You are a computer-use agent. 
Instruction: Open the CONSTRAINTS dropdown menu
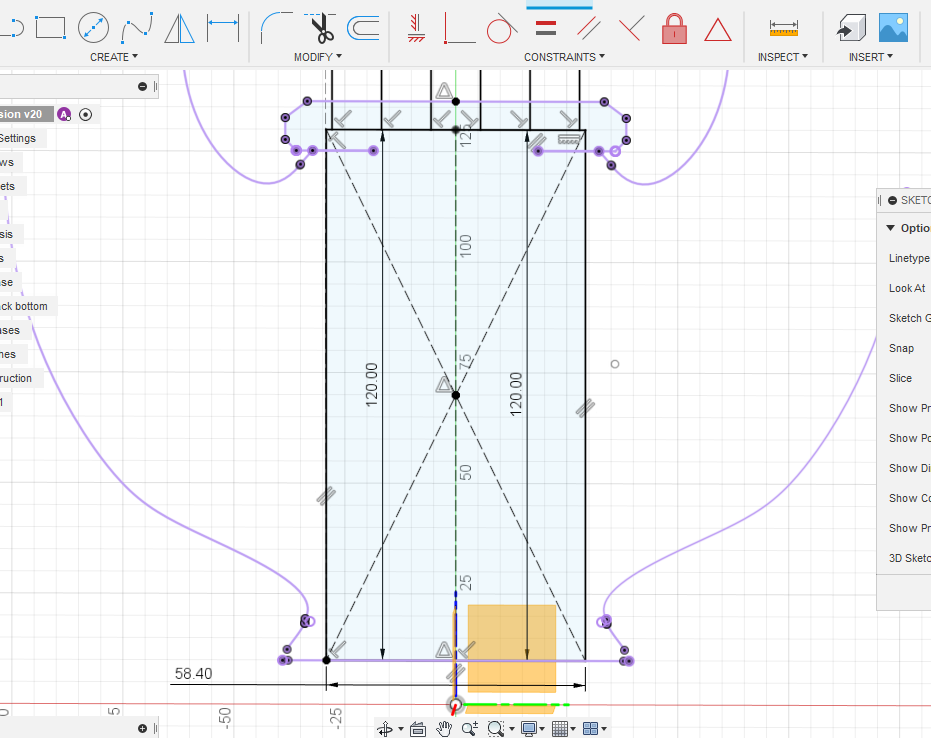pyautogui.click(x=564, y=57)
